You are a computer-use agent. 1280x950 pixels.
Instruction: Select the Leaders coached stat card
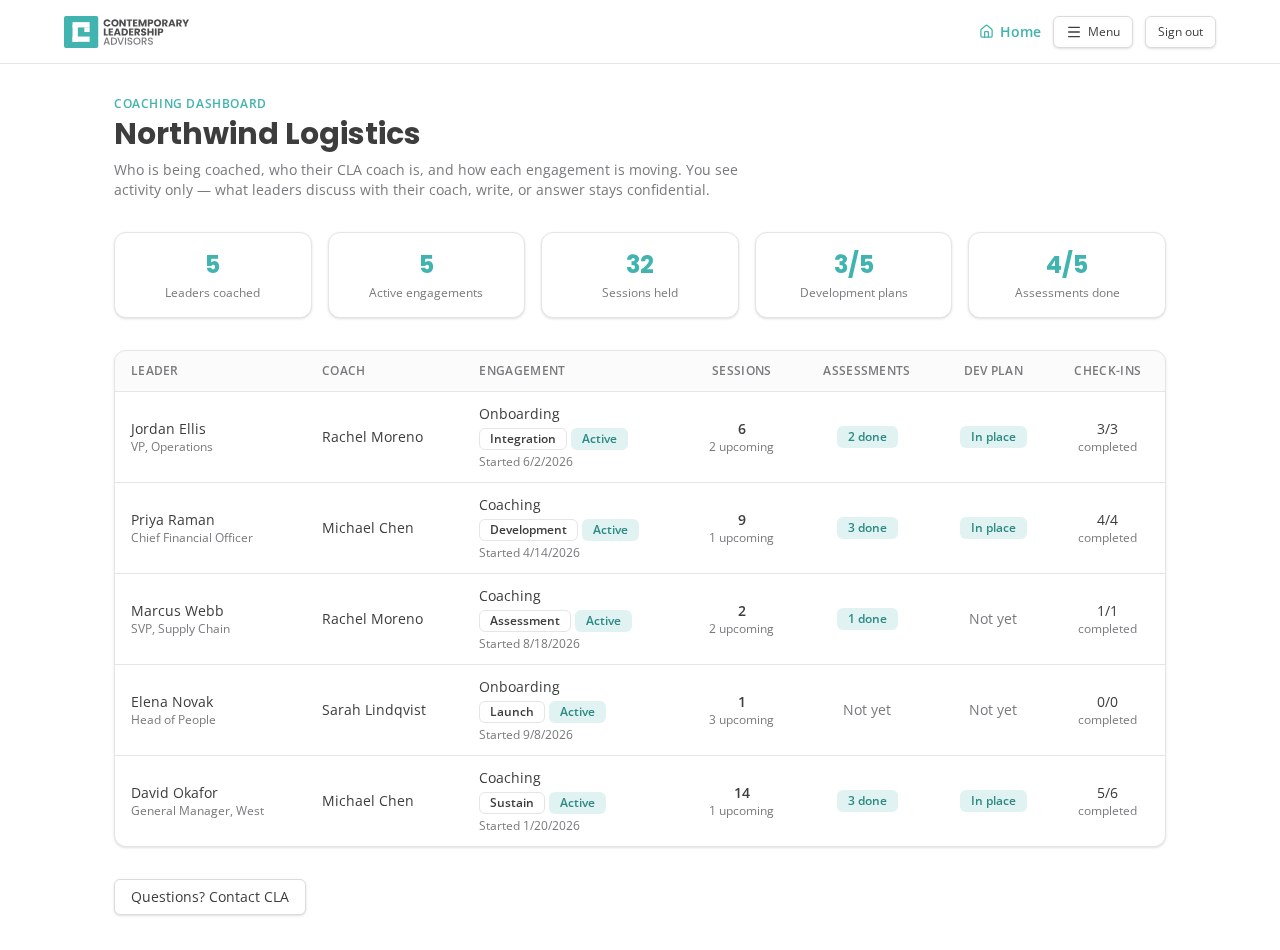[213, 275]
